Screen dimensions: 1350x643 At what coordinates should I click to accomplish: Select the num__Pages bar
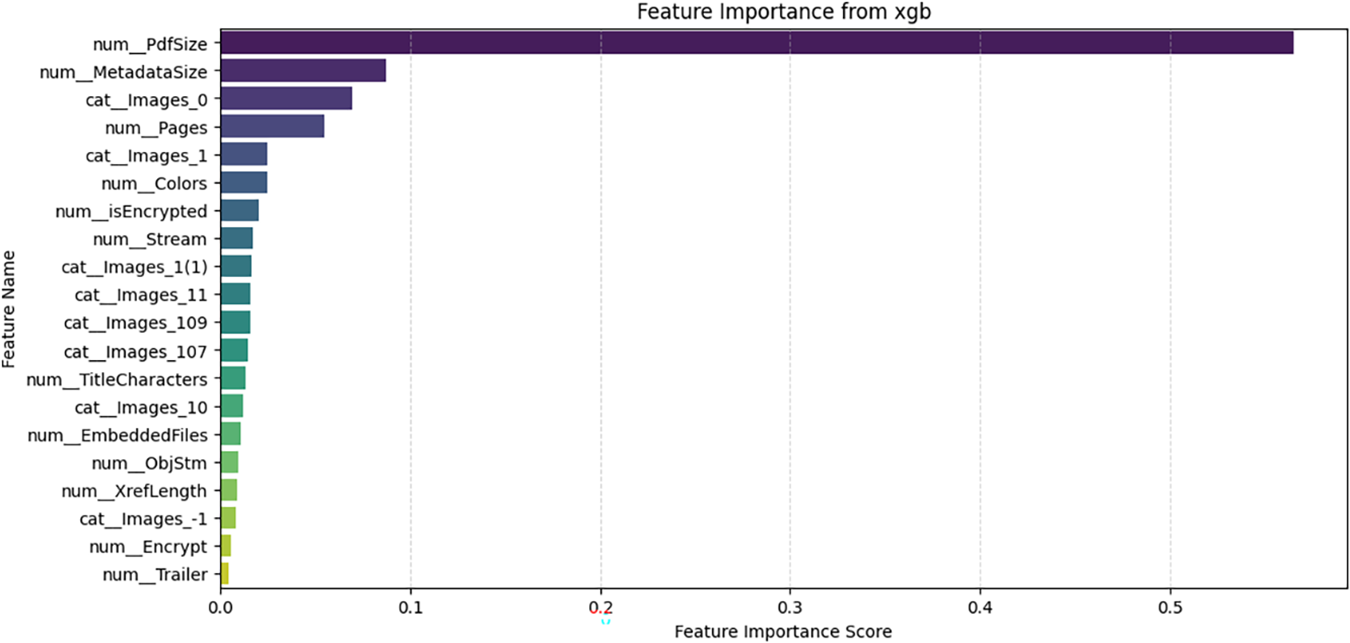272,127
